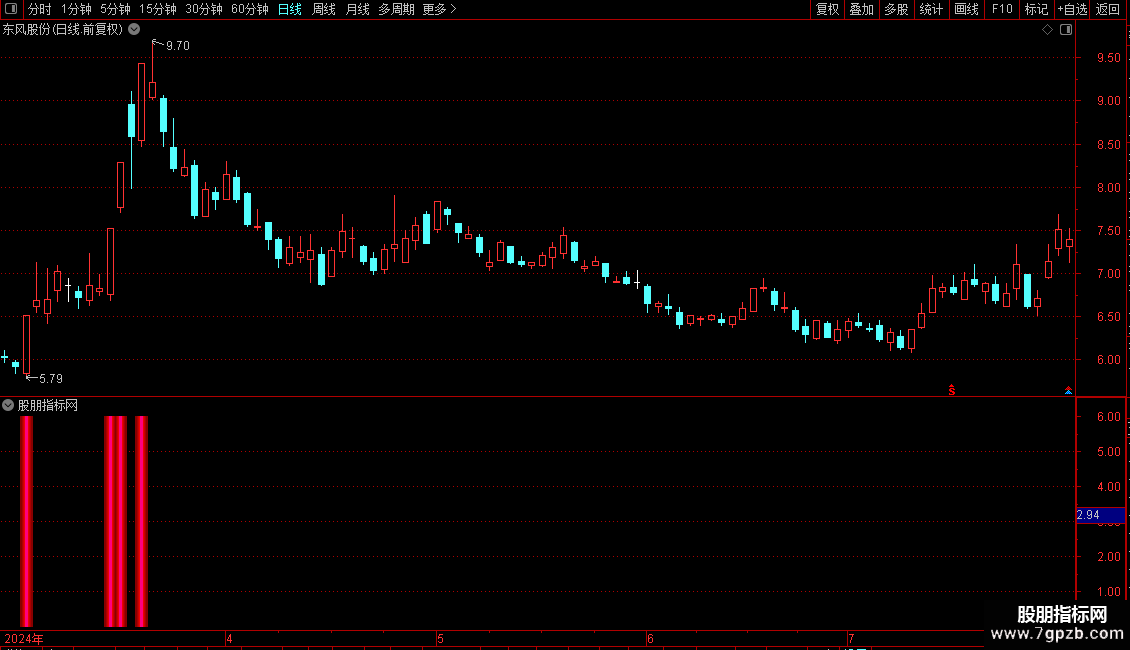Expand the 更多 periods menu
The height and width of the screenshot is (650, 1130).
(440, 9)
